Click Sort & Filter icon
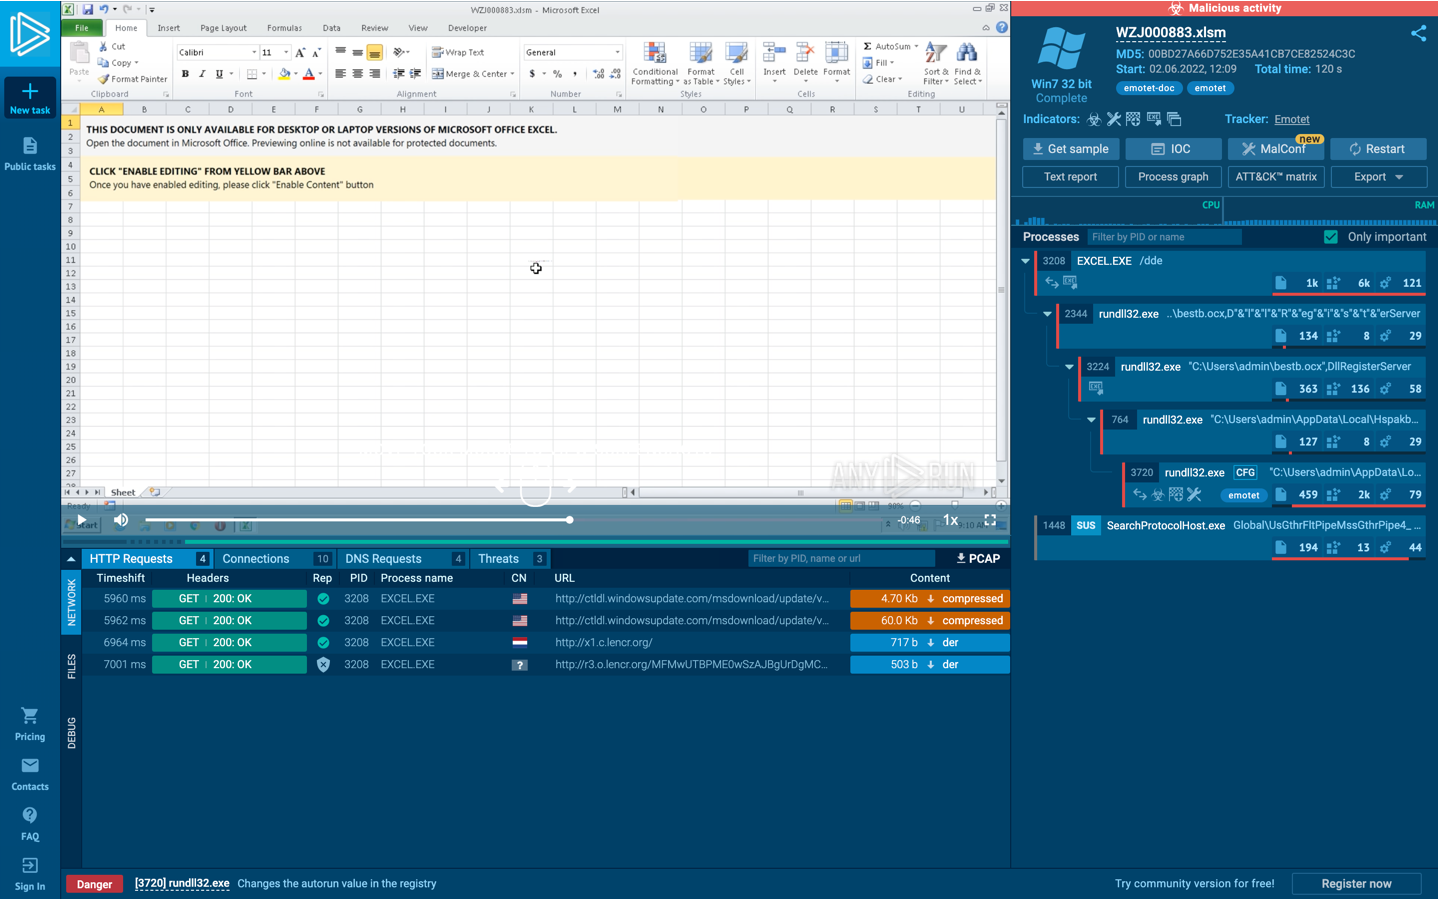The width and height of the screenshot is (1439, 899). tap(936, 65)
